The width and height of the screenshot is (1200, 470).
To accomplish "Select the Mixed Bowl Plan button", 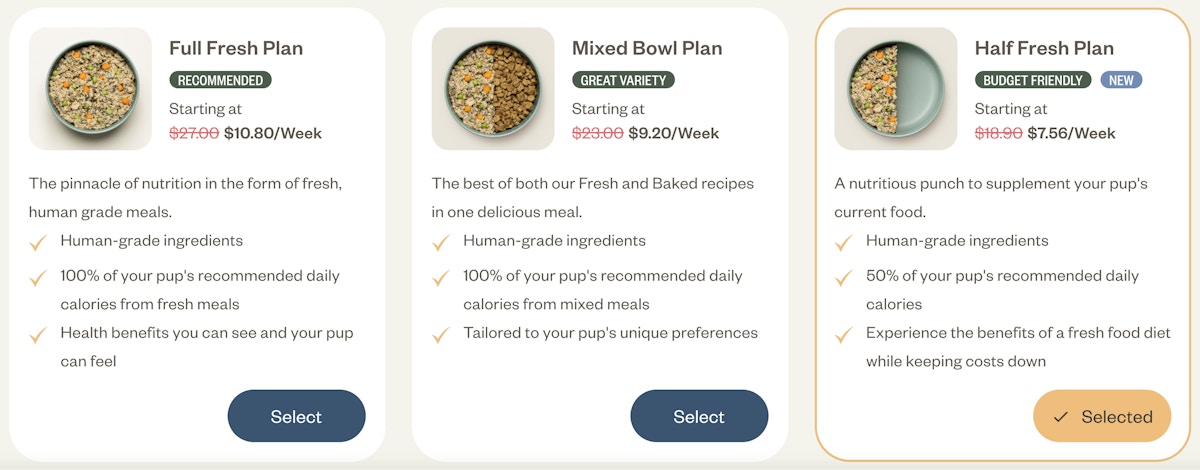I will click(x=699, y=416).
